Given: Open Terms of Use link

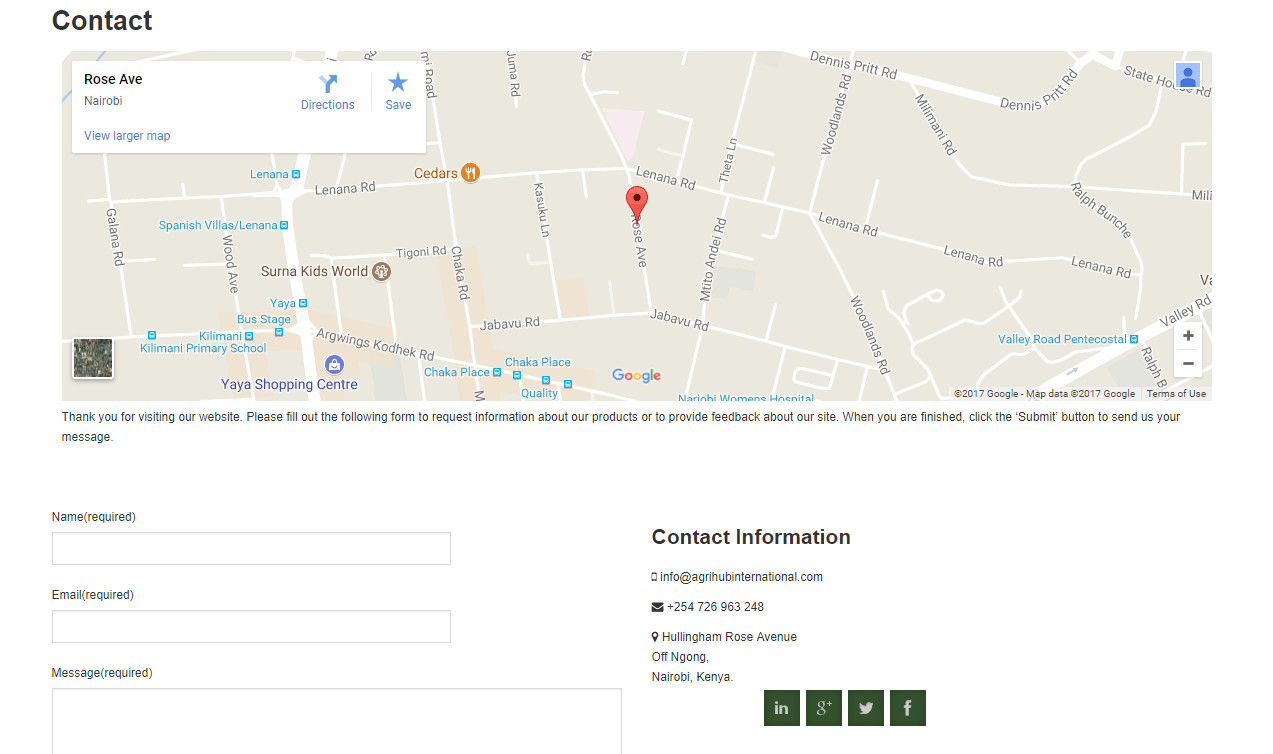Looking at the screenshot, I should (x=1176, y=394).
